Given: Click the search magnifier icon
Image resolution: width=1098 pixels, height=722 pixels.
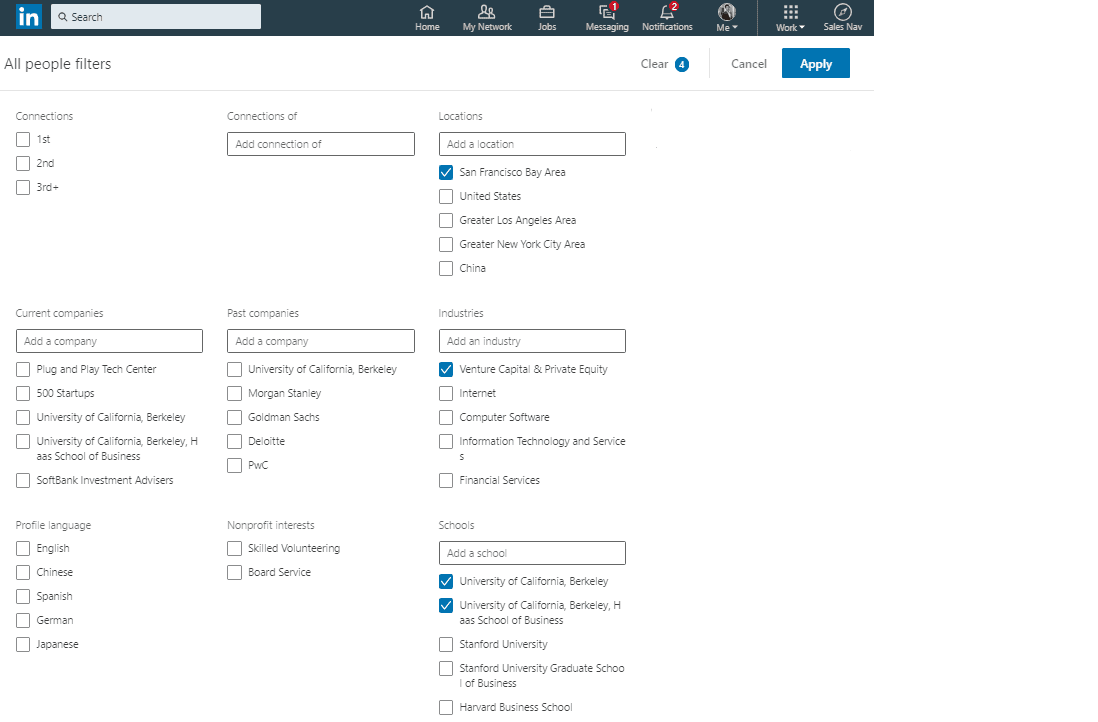Looking at the screenshot, I should [x=63, y=16].
